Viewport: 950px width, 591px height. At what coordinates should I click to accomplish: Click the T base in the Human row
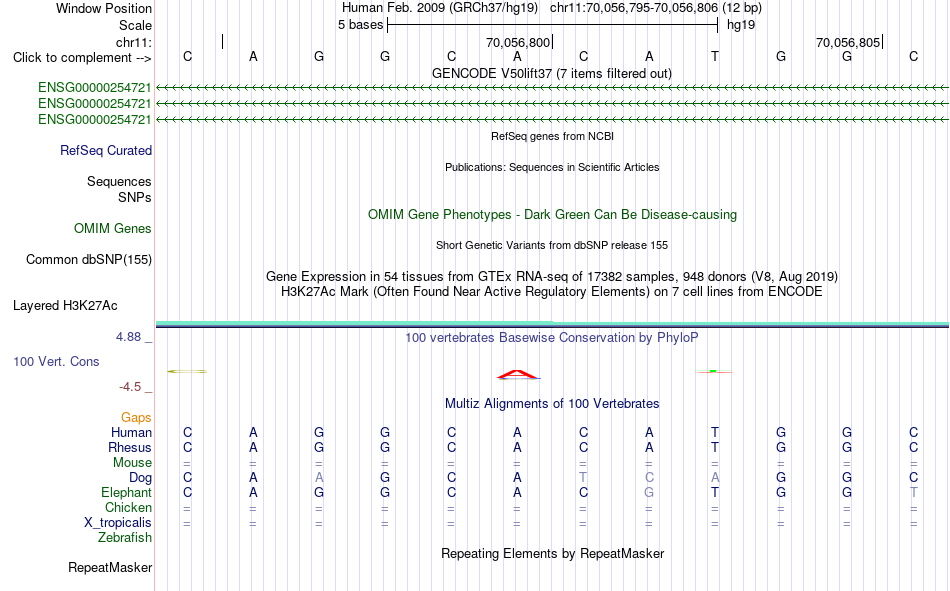[715, 432]
